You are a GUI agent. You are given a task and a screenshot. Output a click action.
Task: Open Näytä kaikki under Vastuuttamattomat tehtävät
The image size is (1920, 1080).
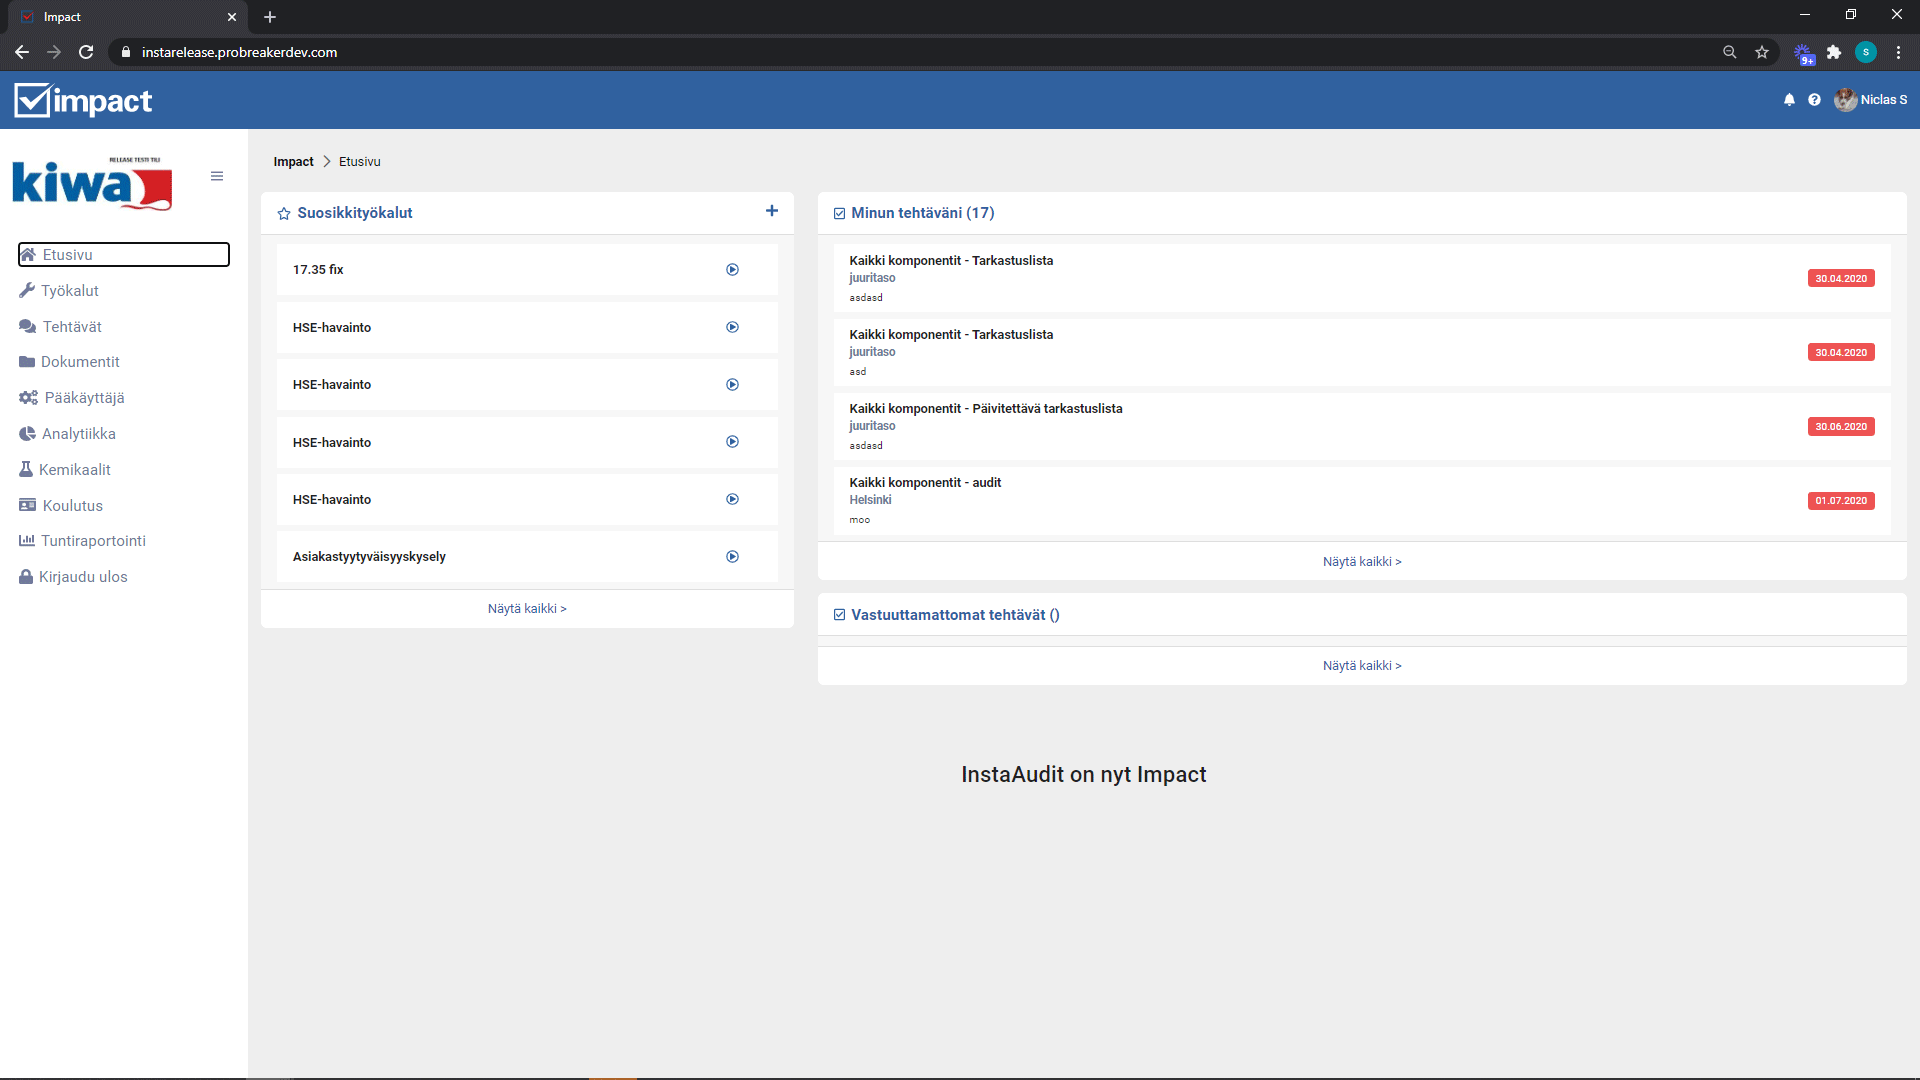pyautogui.click(x=1361, y=666)
